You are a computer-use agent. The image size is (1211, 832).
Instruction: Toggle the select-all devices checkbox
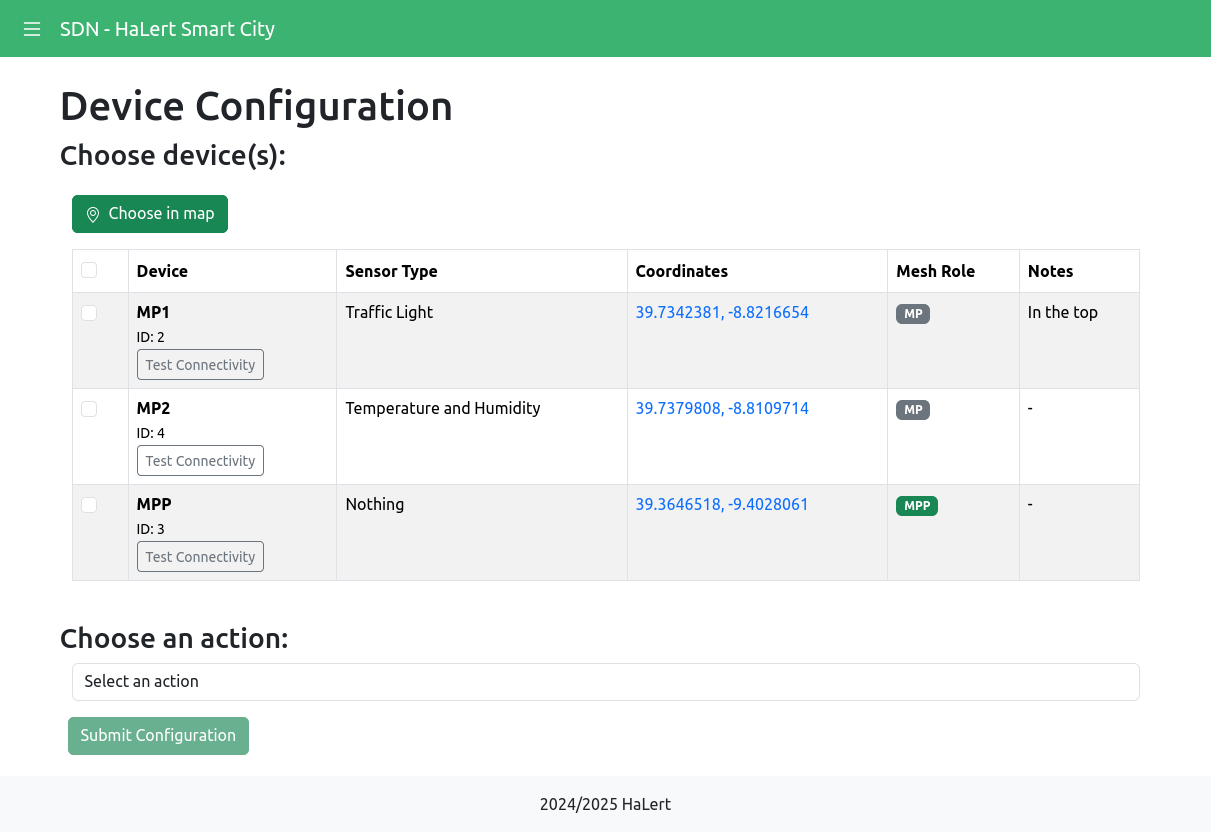pyautogui.click(x=89, y=270)
